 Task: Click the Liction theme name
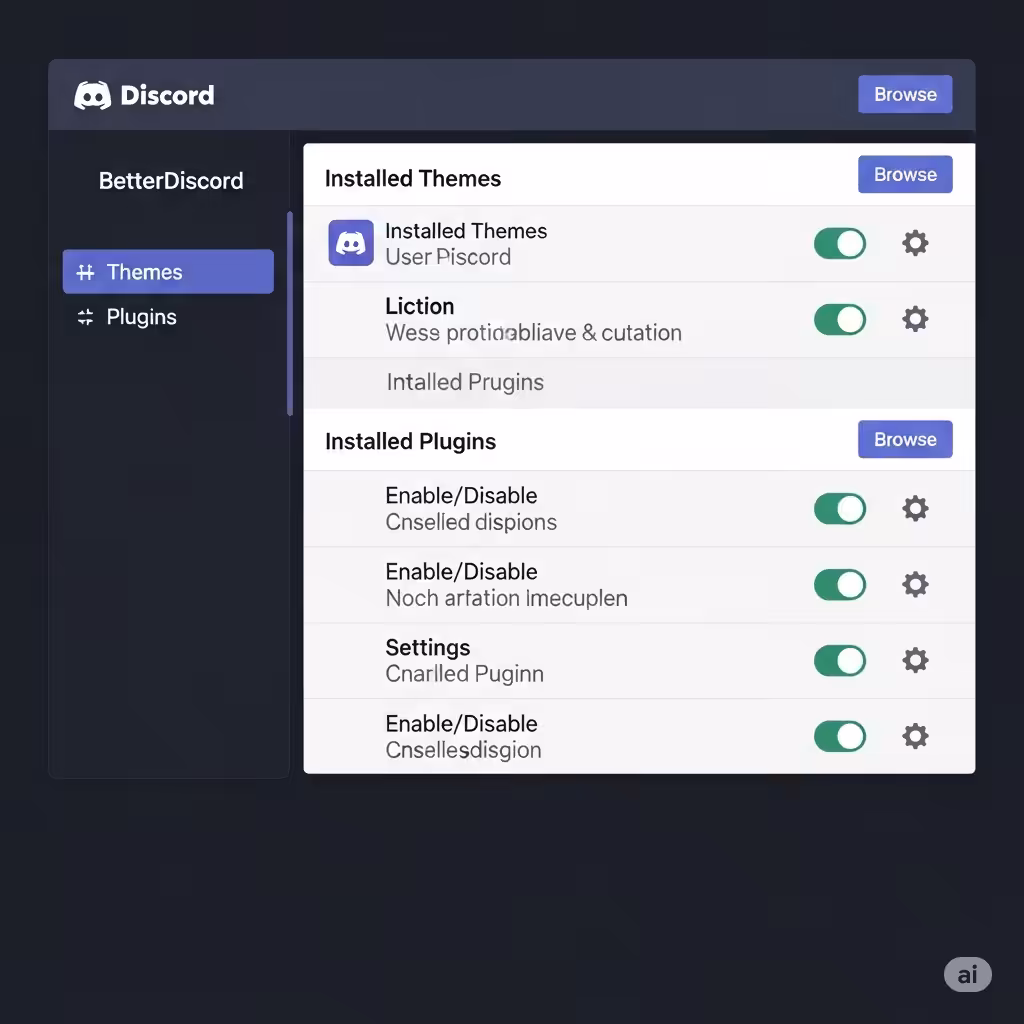click(419, 306)
